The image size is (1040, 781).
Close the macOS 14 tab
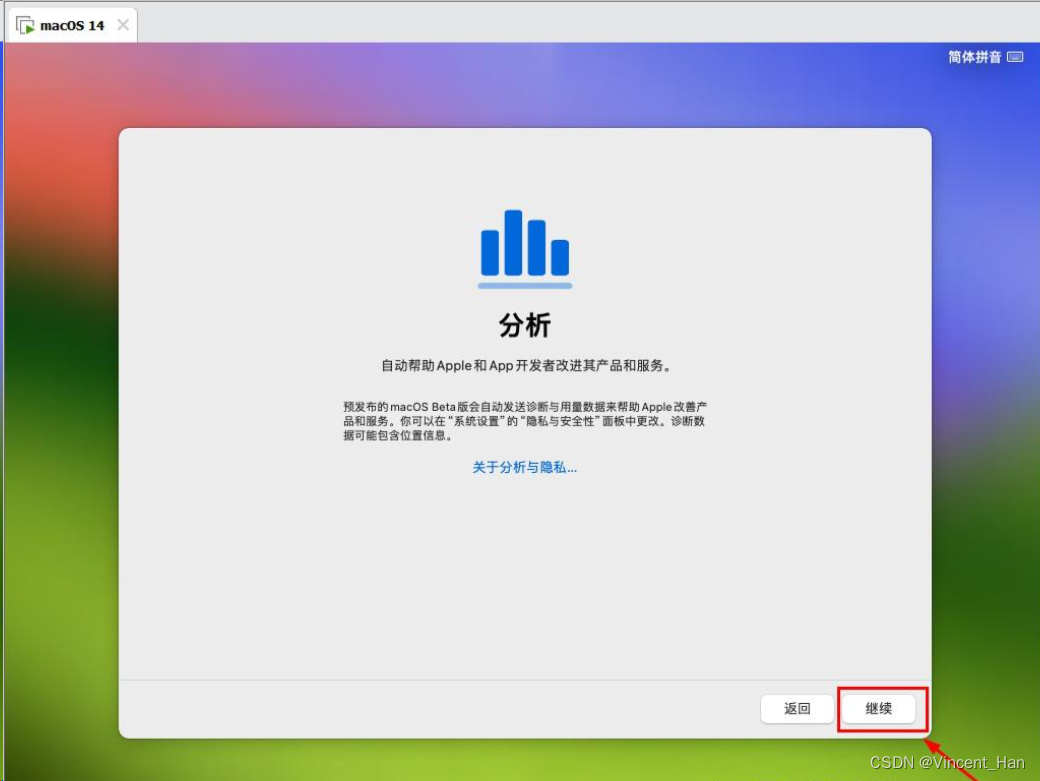tap(123, 25)
